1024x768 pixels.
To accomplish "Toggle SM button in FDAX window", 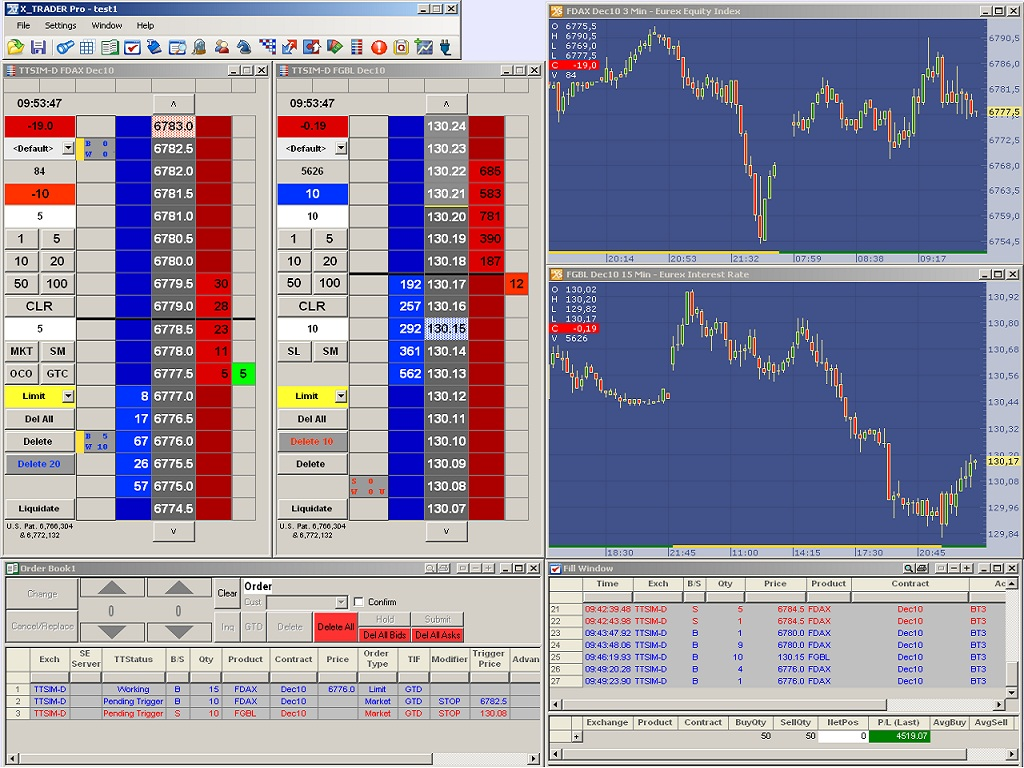I will (57, 351).
